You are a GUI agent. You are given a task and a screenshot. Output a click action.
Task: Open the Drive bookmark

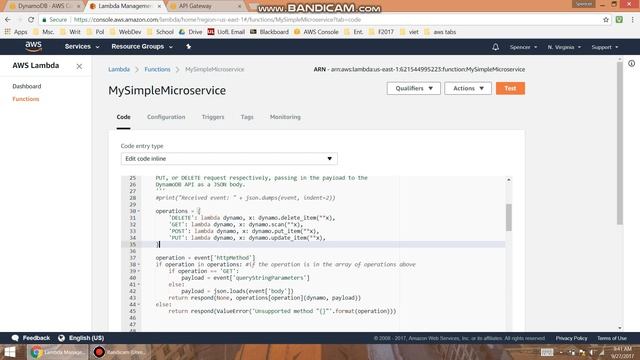(x=191, y=32)
